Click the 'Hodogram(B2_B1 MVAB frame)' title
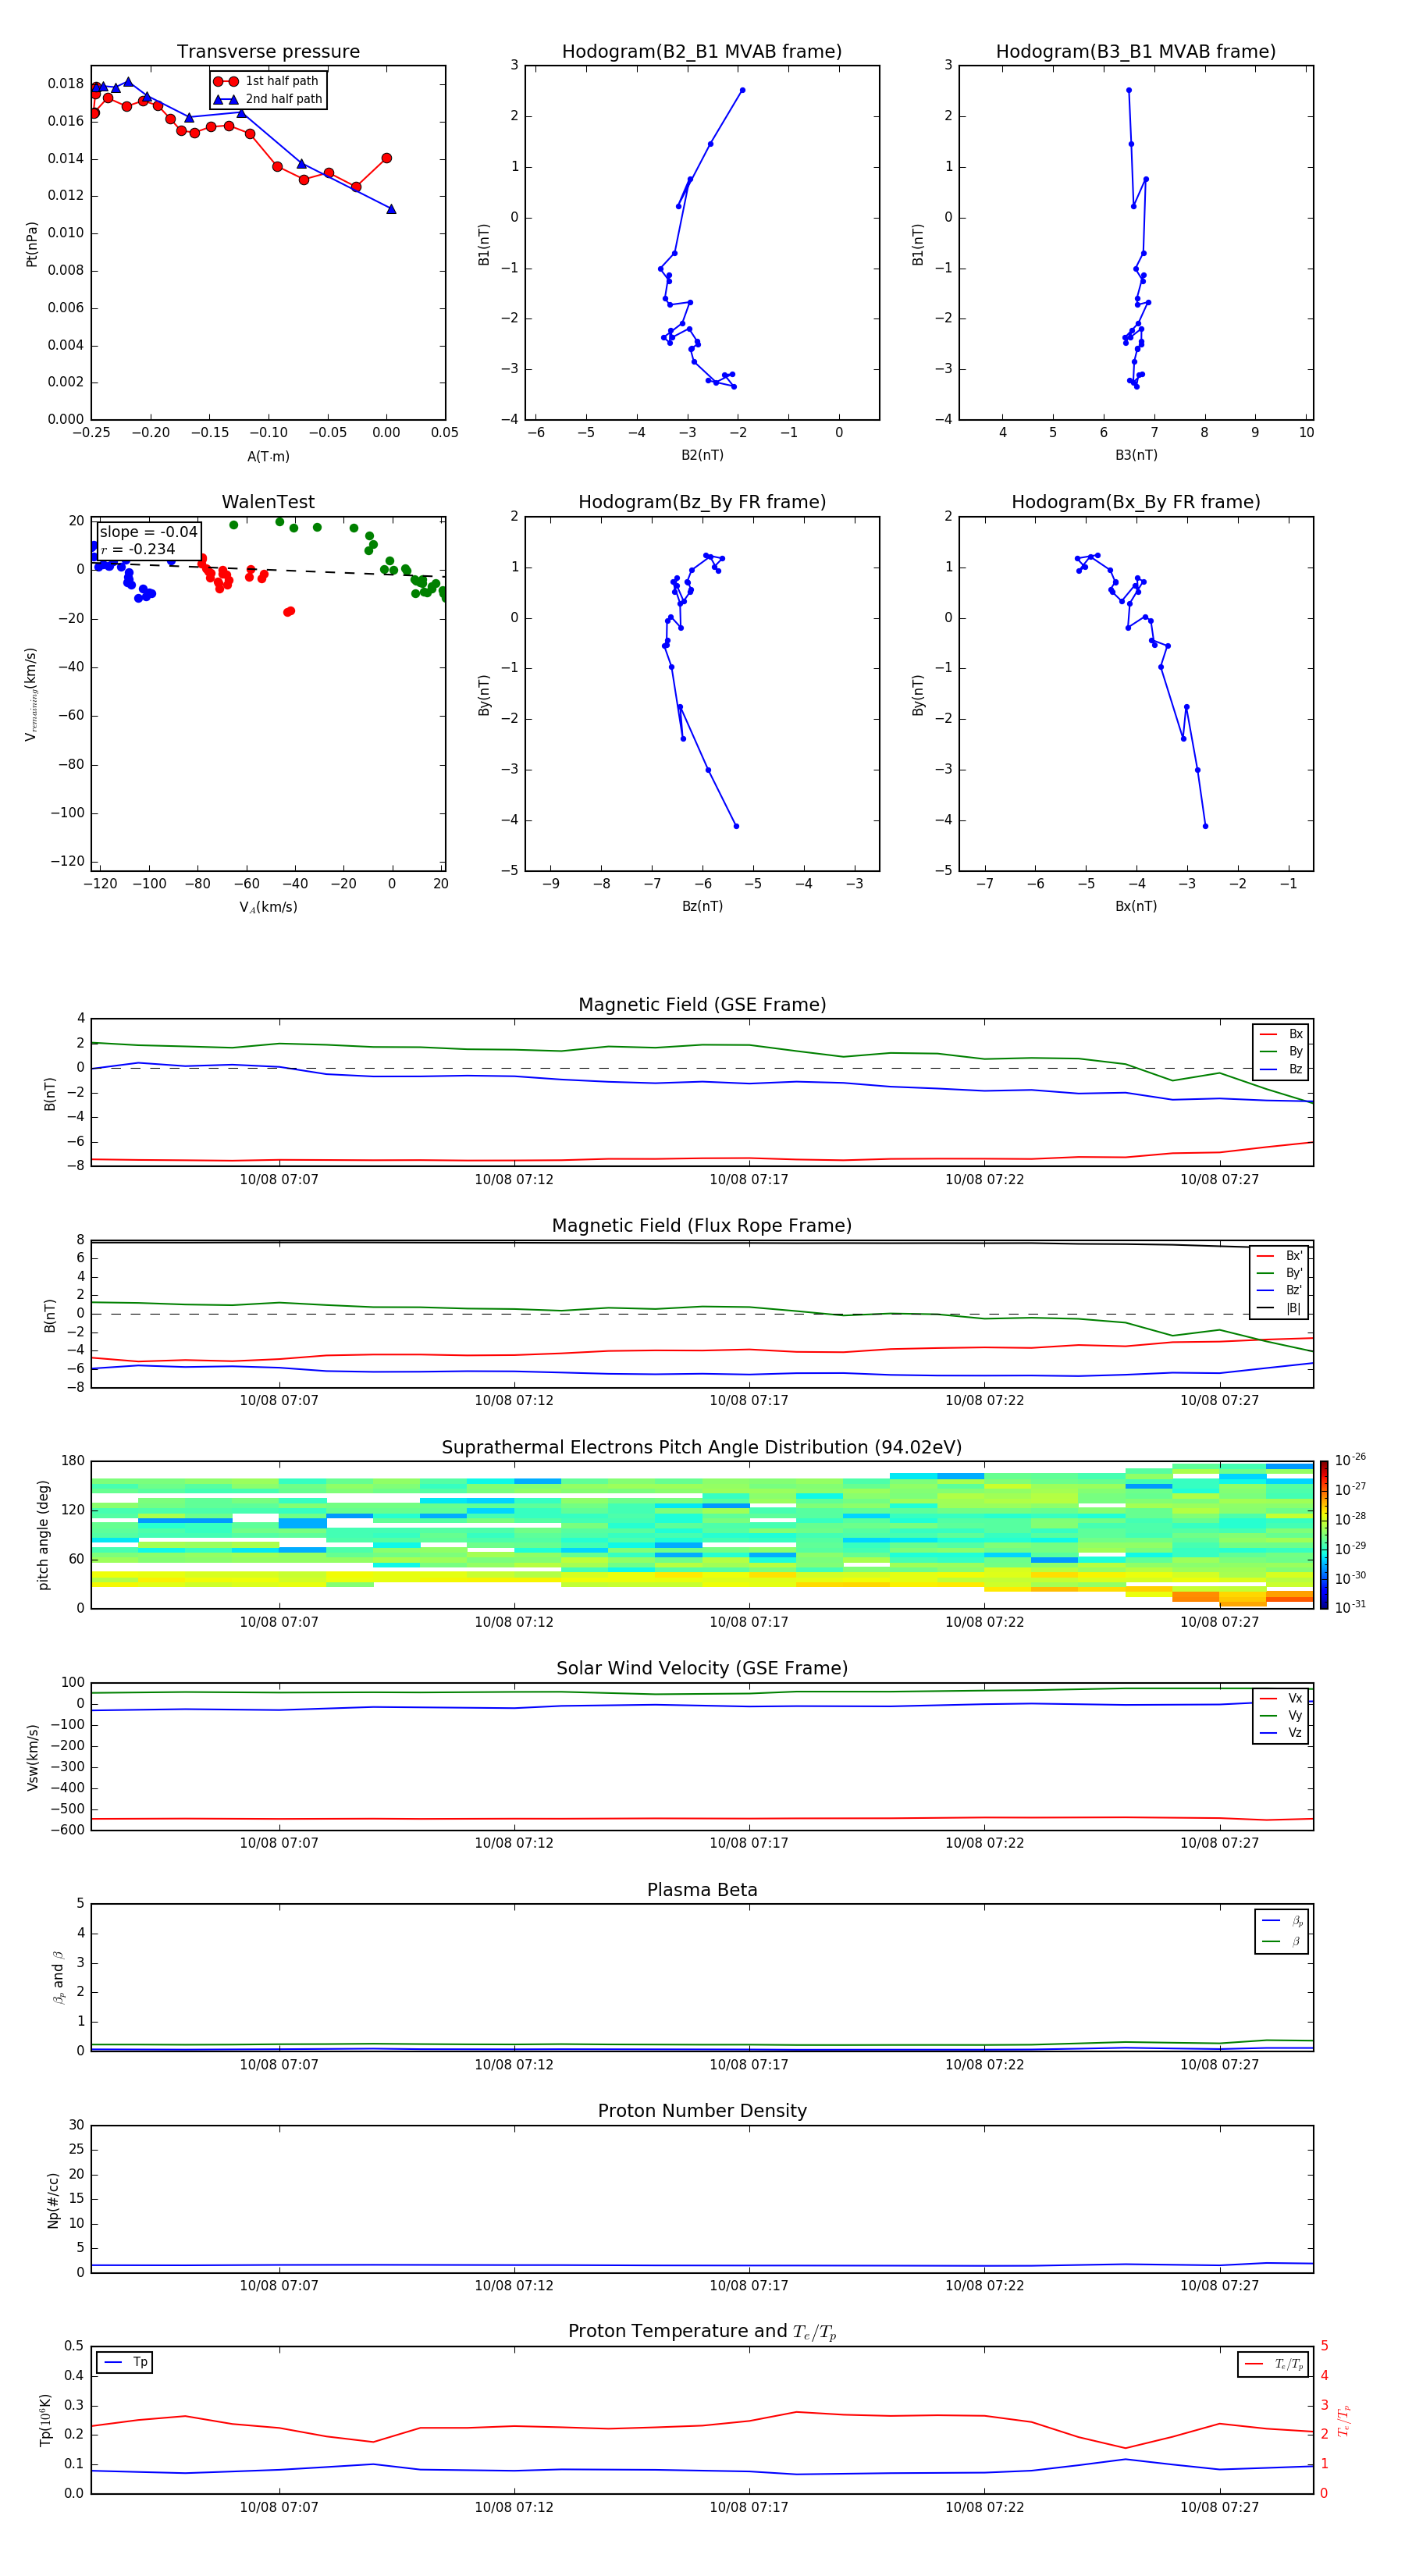 [x=702, y=51]
